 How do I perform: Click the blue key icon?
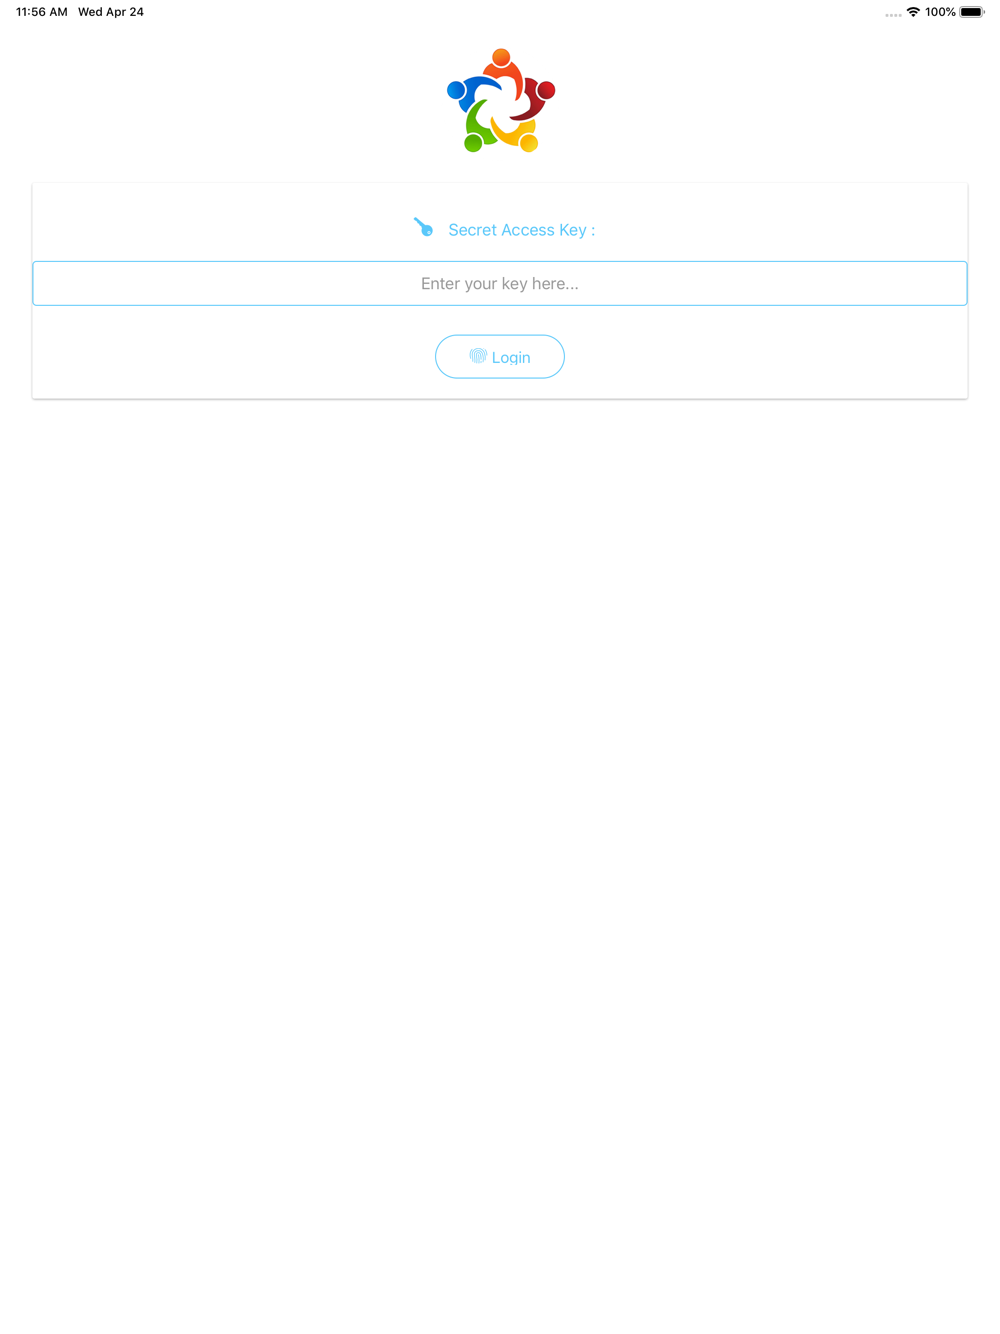click(x=423, y=228)
